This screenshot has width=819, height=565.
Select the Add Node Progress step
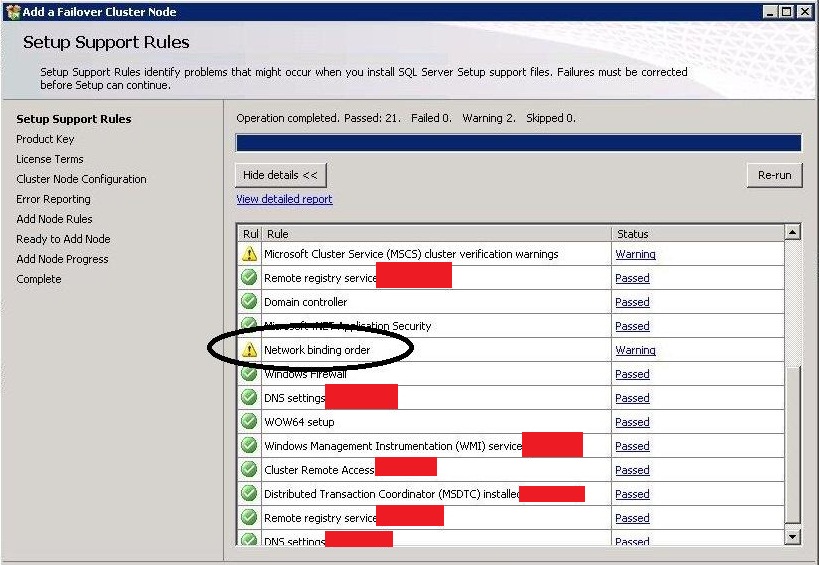point(62,258)
